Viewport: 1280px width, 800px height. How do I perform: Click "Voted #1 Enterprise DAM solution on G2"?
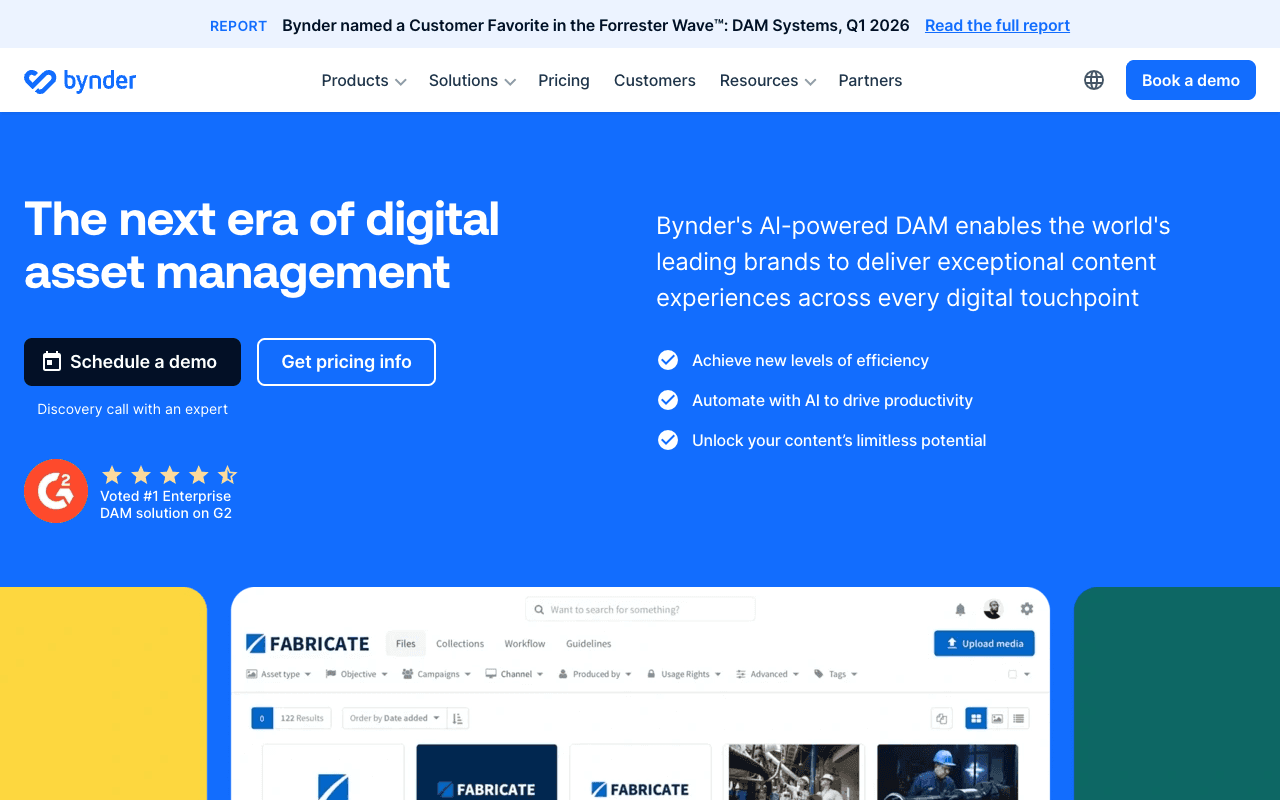pos(166,504)
